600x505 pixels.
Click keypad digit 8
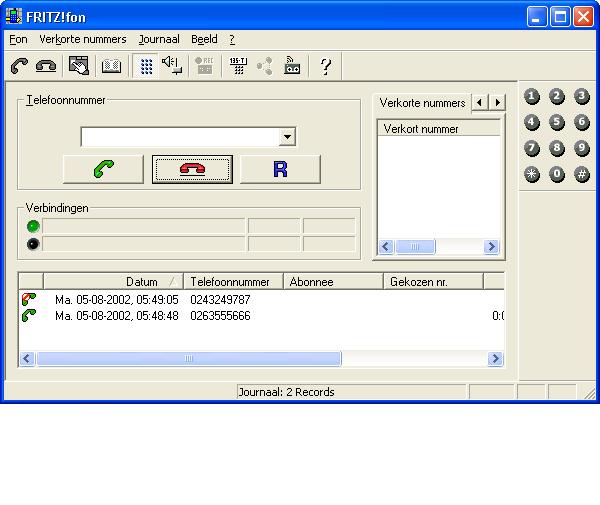click(557, 148)
